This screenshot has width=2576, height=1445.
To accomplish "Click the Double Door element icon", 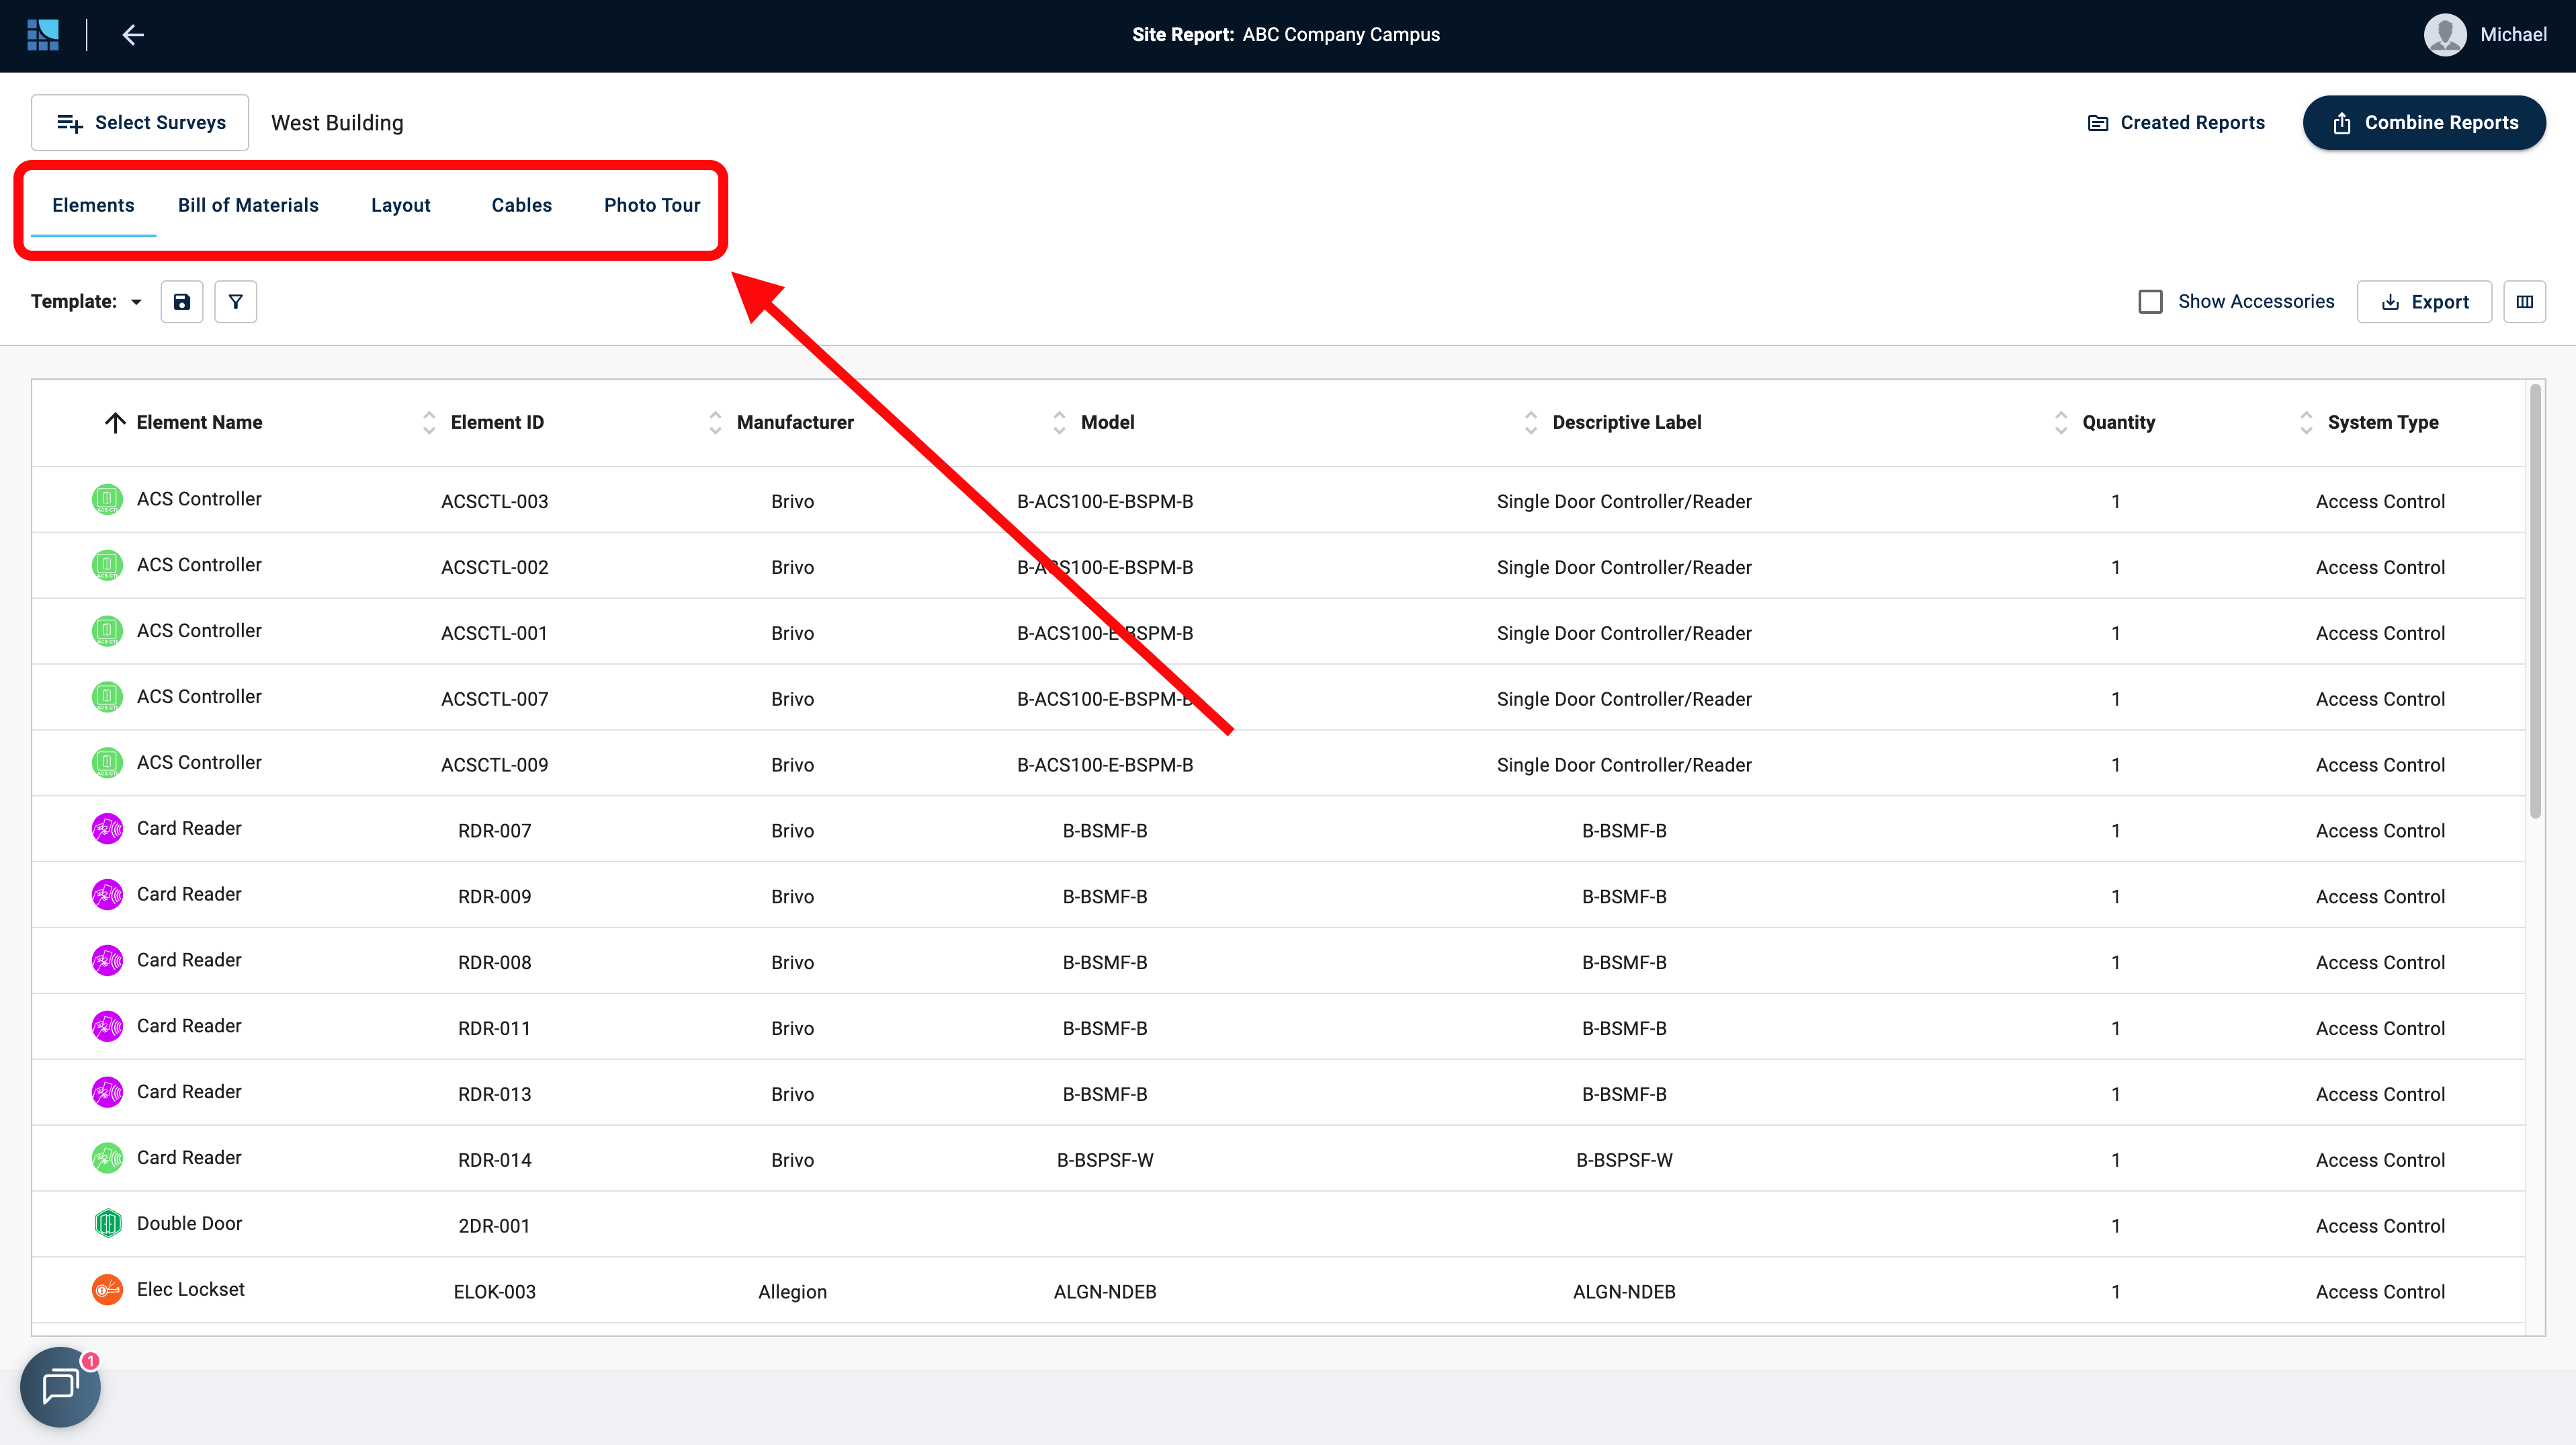I will tap(107, 1223).
